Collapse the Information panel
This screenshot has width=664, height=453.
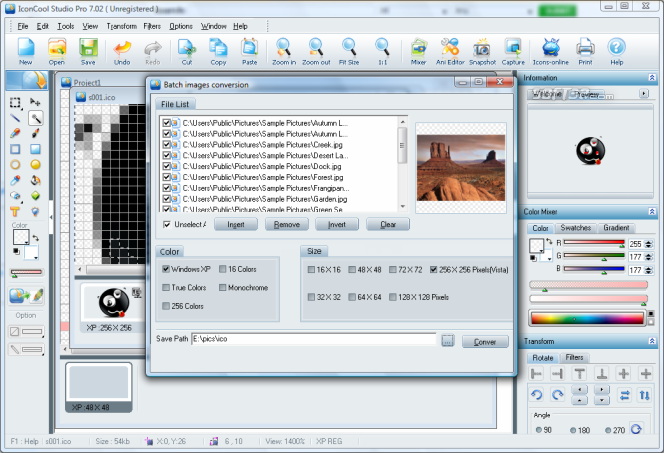652,77
